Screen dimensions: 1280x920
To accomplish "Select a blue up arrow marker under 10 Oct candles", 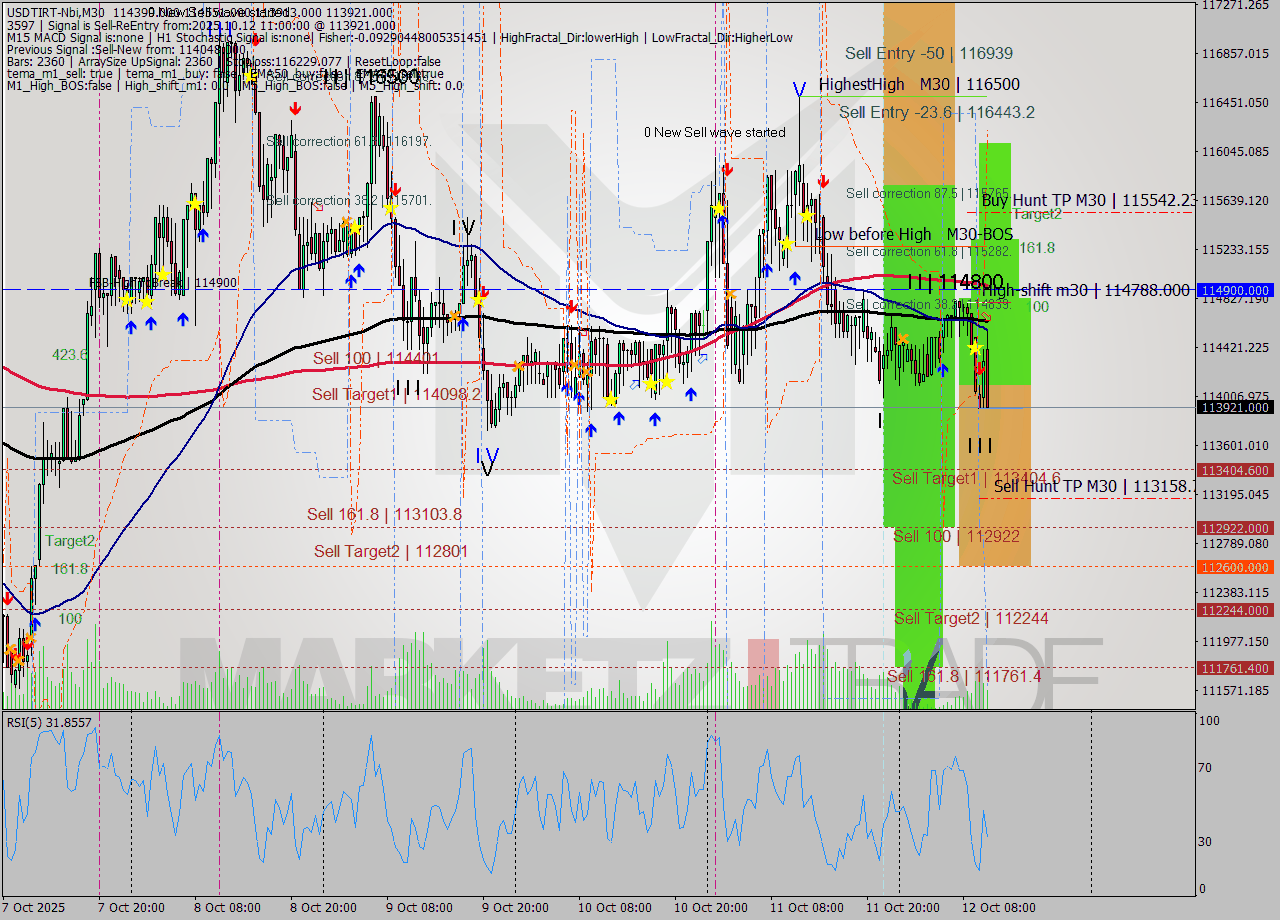I will tap(655, 419).
